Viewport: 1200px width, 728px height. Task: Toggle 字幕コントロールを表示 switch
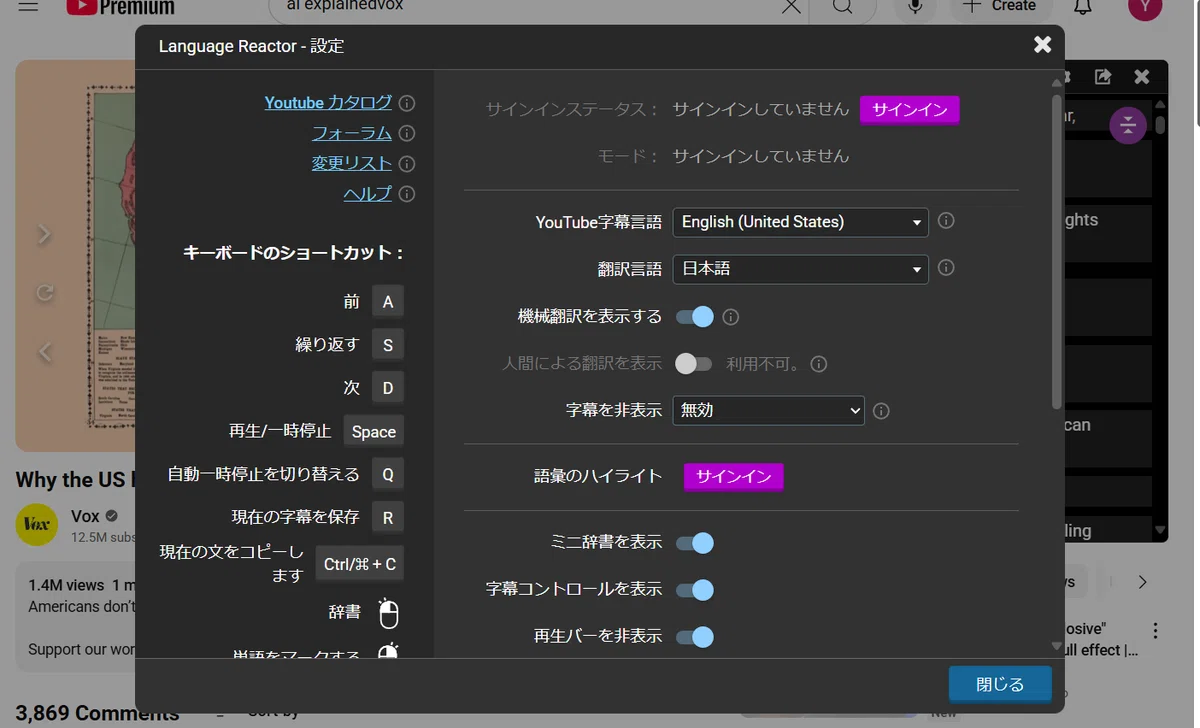695,590
